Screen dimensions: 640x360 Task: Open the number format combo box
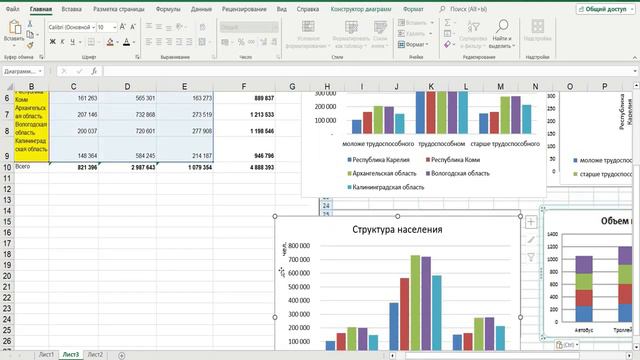tap(249, 27)
